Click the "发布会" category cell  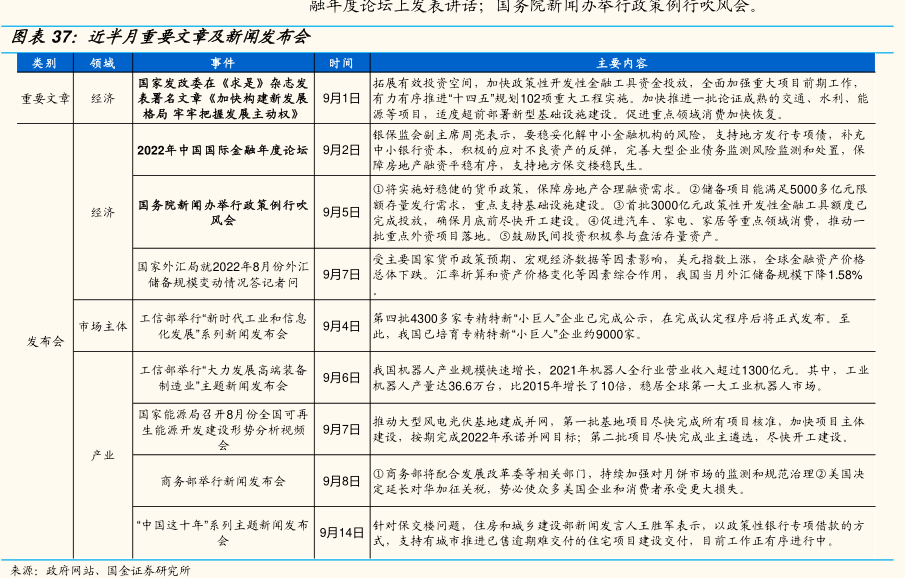[x=45, y=341]
